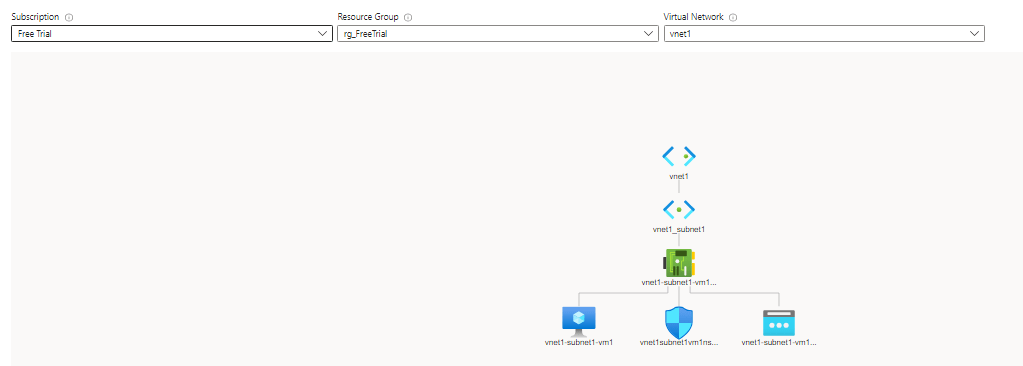Click the vnet1_subnet1 text label

click(x=679, y=230)
